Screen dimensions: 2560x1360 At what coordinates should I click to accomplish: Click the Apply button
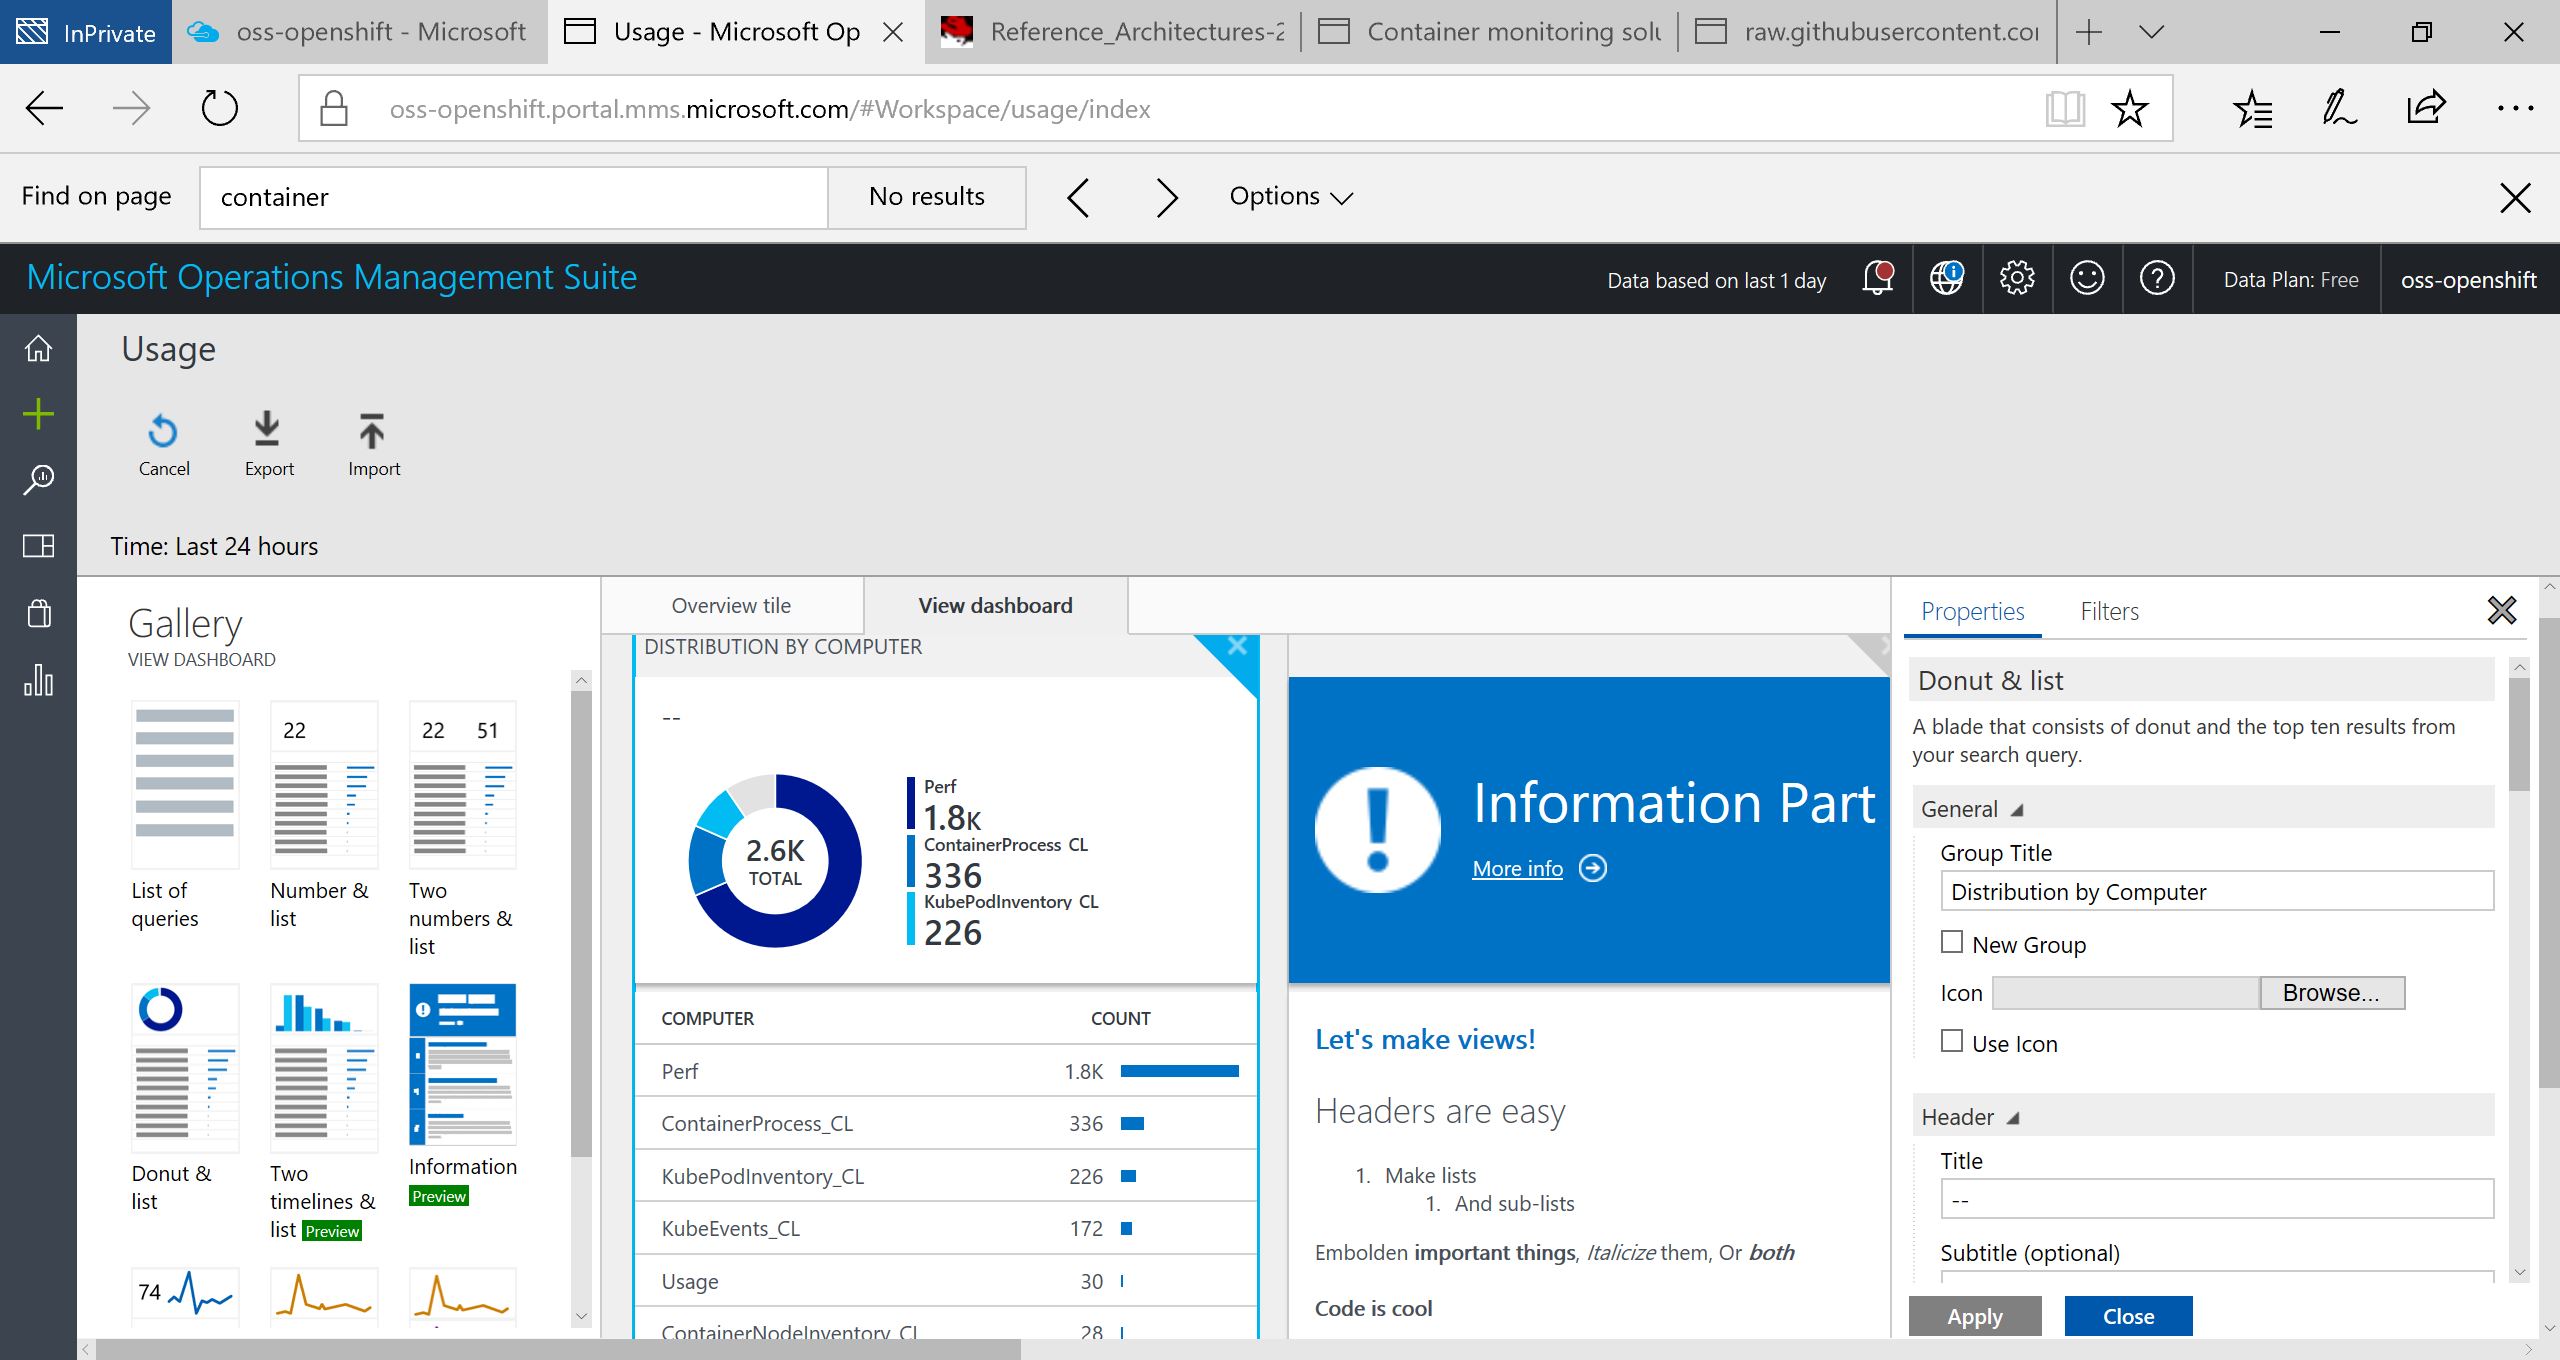(x=1974, y=1317)
